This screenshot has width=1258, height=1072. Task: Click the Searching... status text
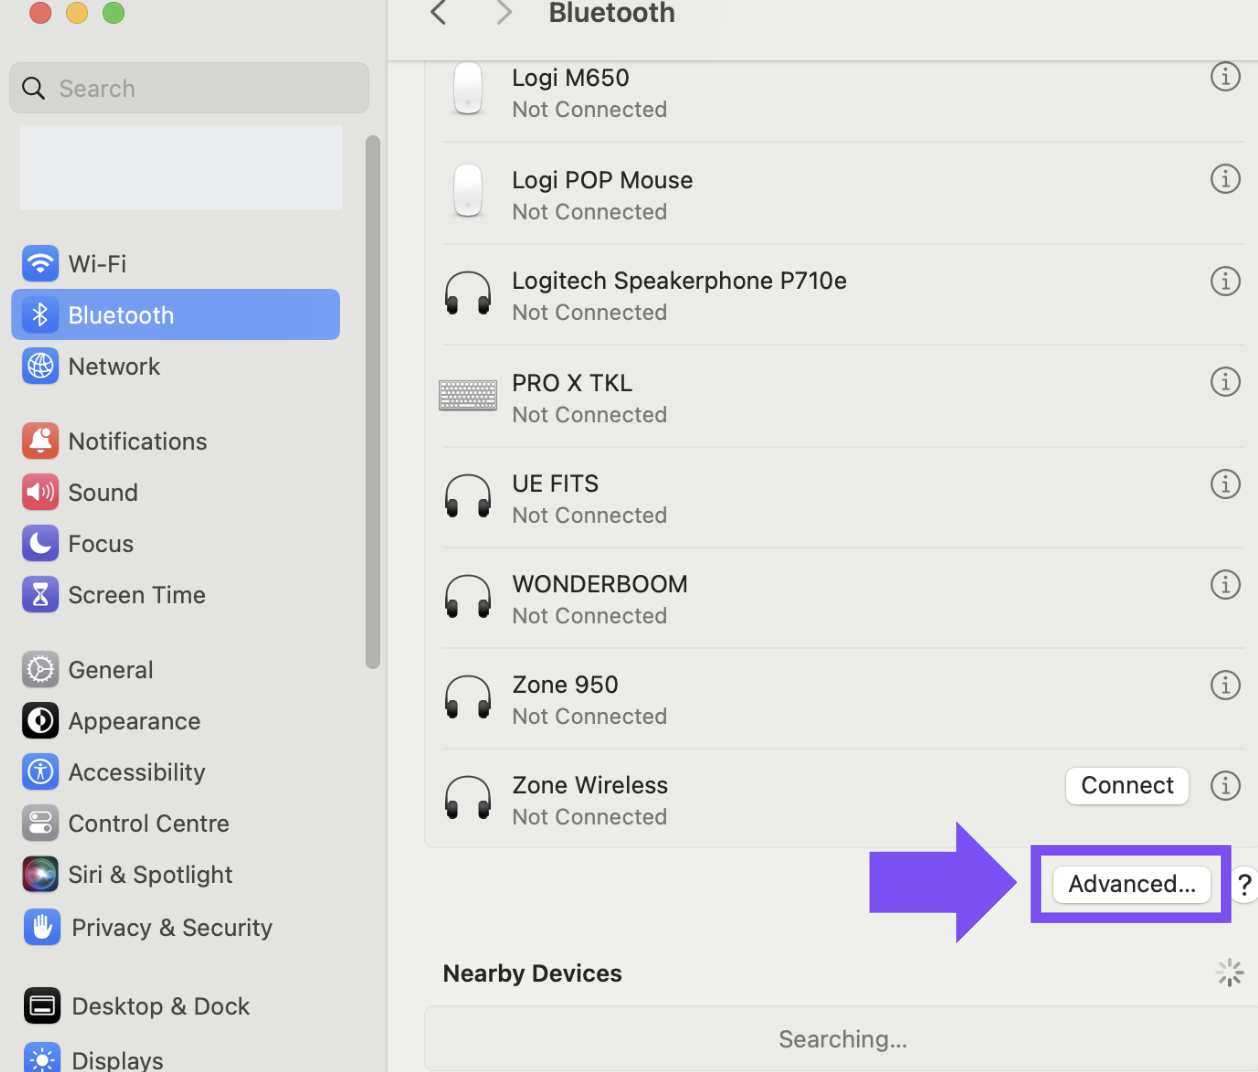(x=843, y=1039)
